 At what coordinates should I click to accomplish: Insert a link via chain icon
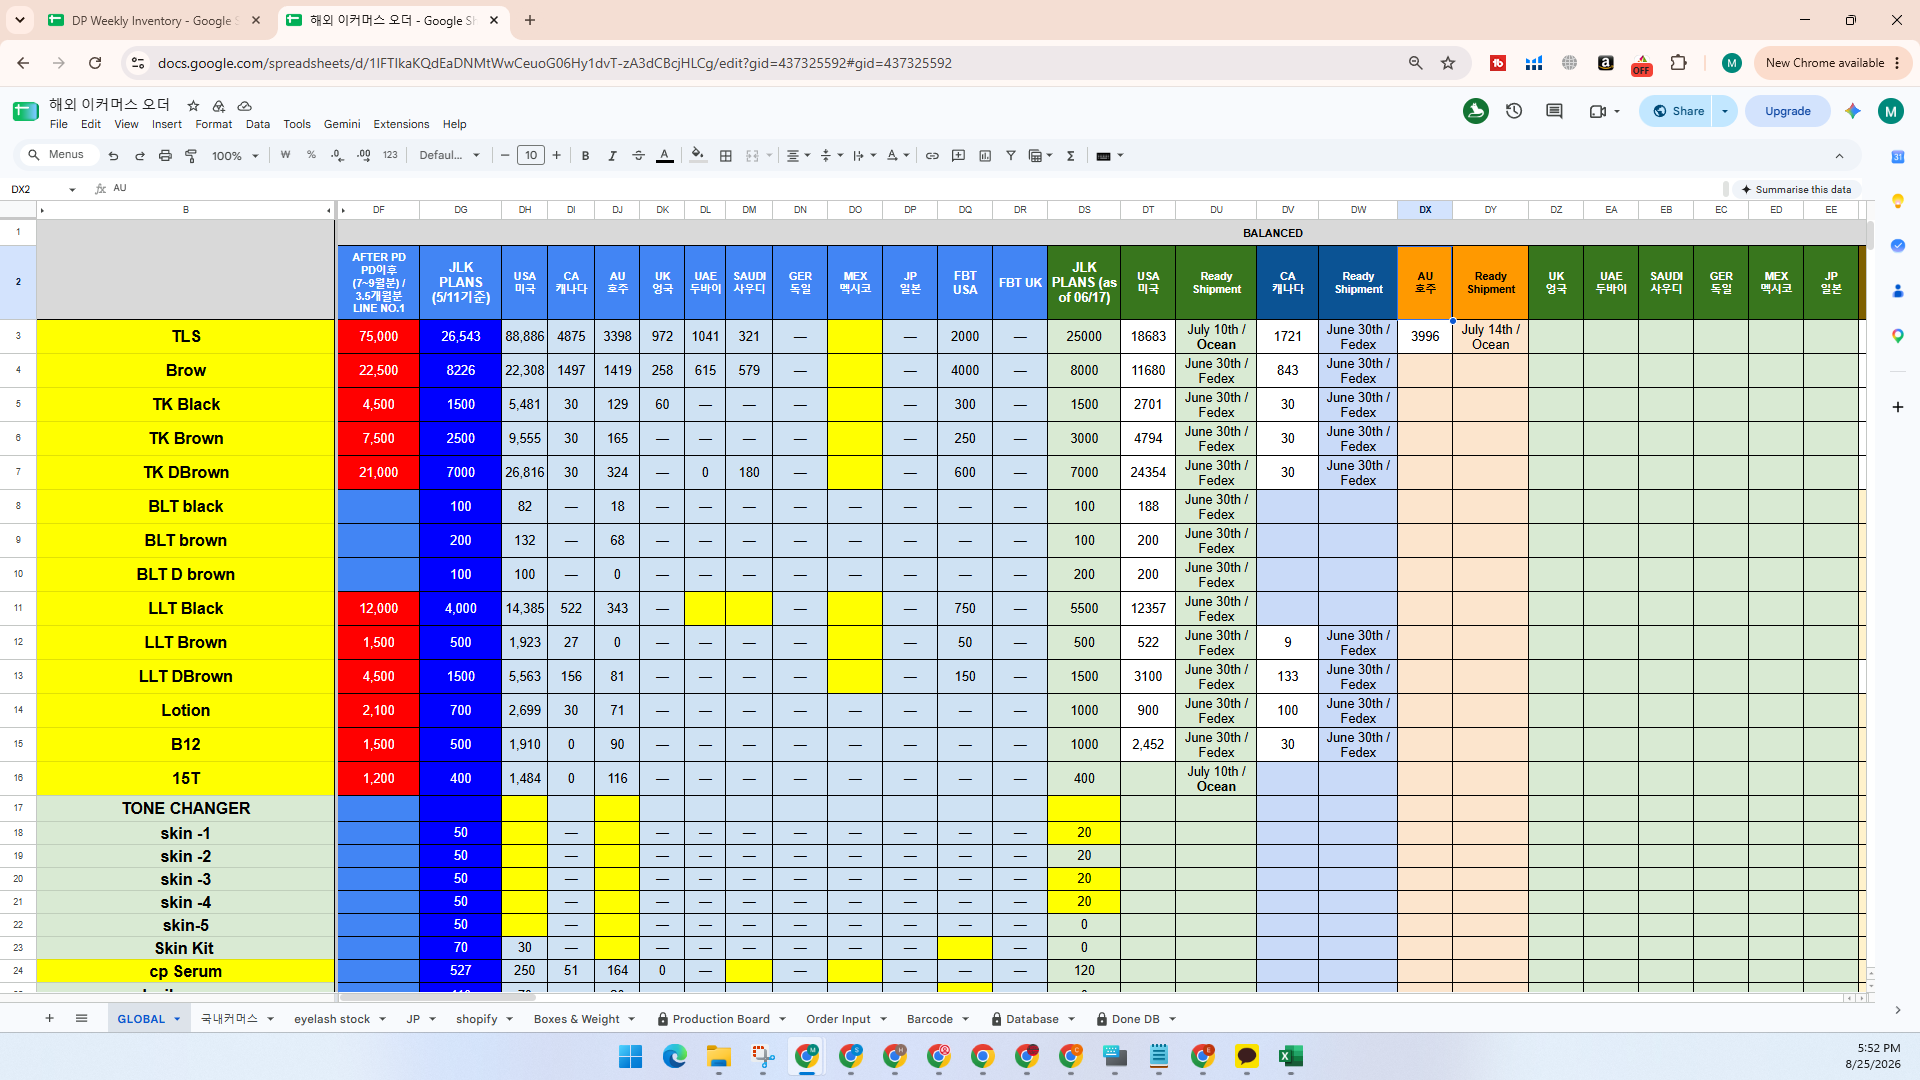932,156
